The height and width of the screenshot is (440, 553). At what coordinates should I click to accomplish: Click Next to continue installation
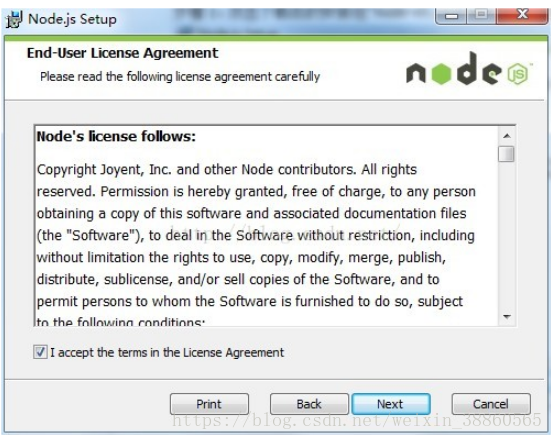(x=391, y=404)
